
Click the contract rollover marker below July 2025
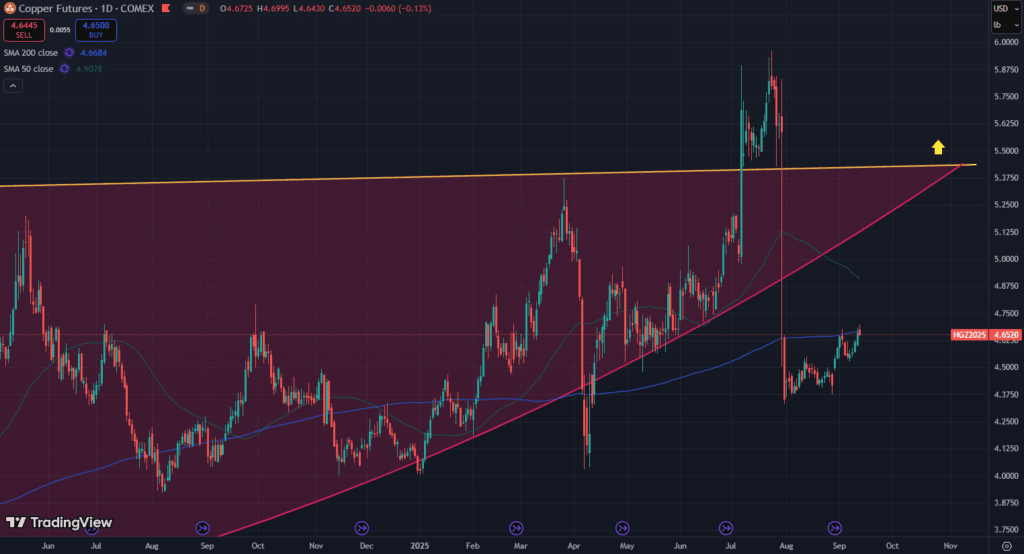click(727, 527)
